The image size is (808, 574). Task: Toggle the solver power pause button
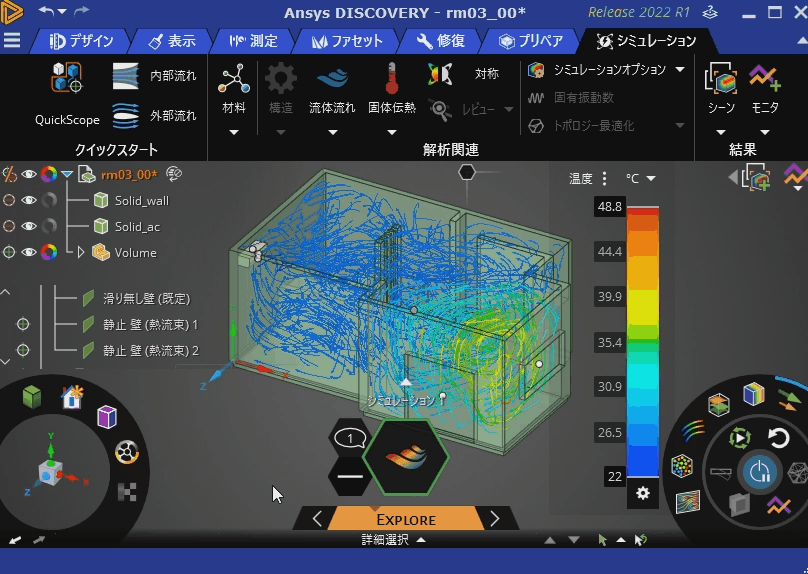tap(760, 472)
